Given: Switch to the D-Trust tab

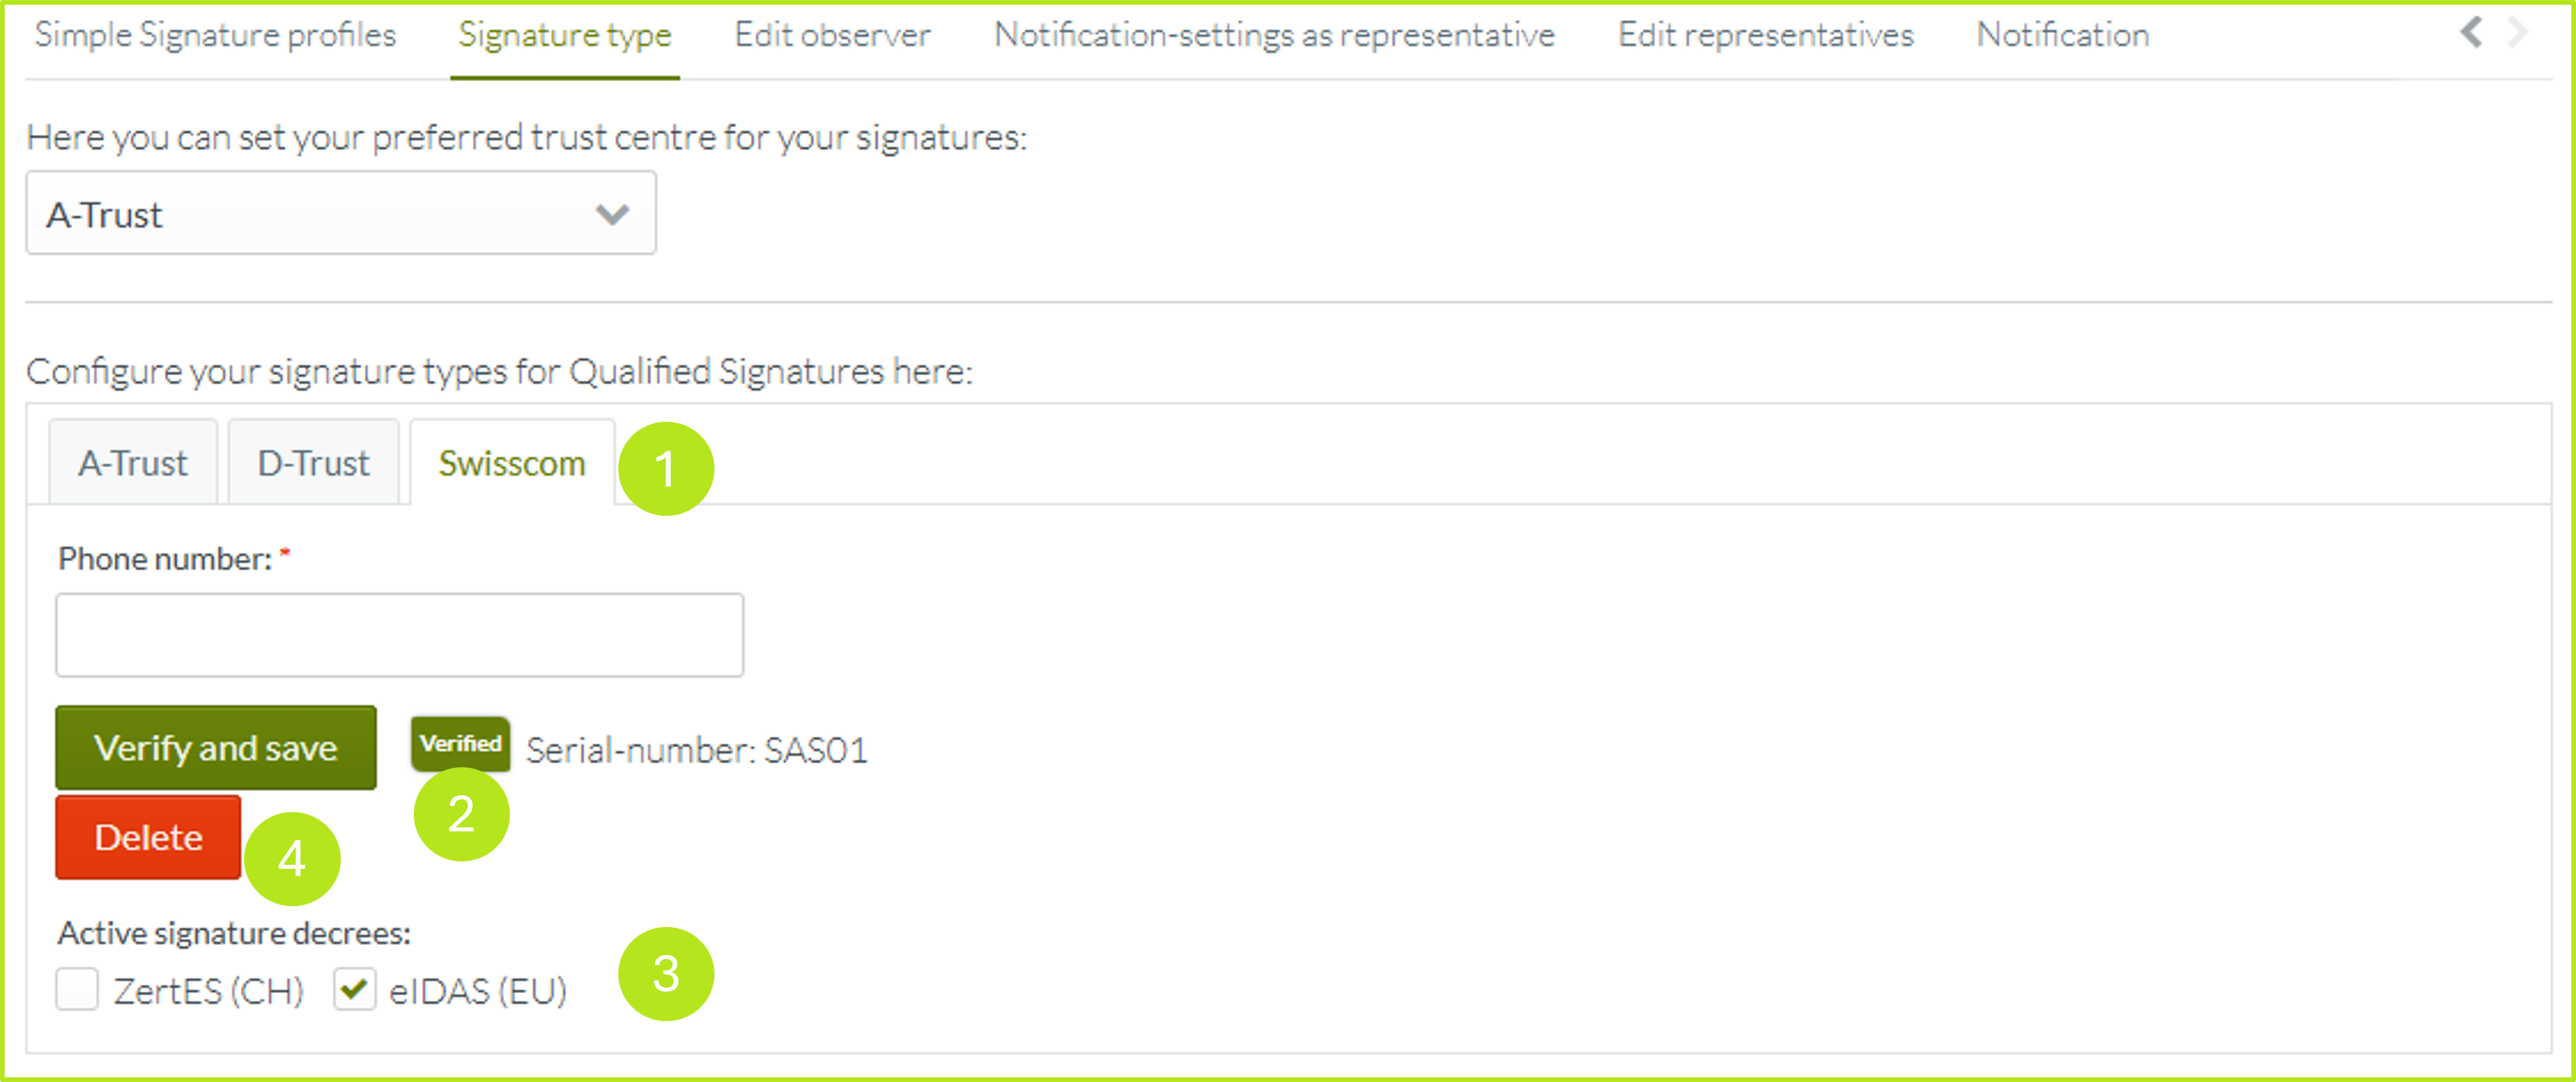Looking at the screenshot, I should coord(313,461).
